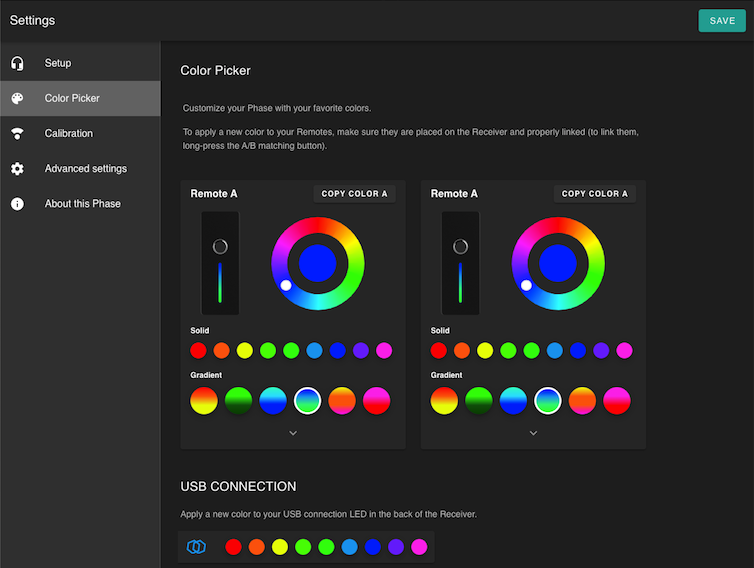This screenshot has height=568, width=754.
Task: Choose green-to-dark gradient in right remote panel
Action: 479,401
